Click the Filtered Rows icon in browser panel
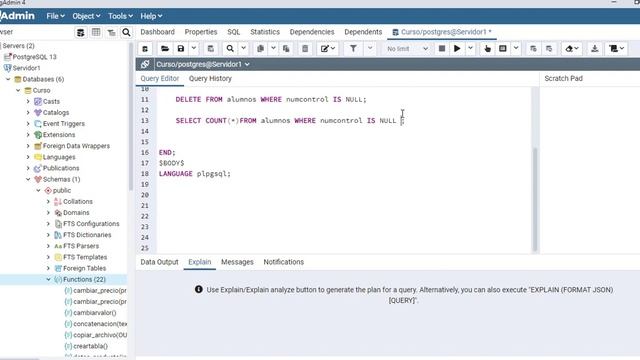Viewport: 640px width, 360px height. (111, 32)
